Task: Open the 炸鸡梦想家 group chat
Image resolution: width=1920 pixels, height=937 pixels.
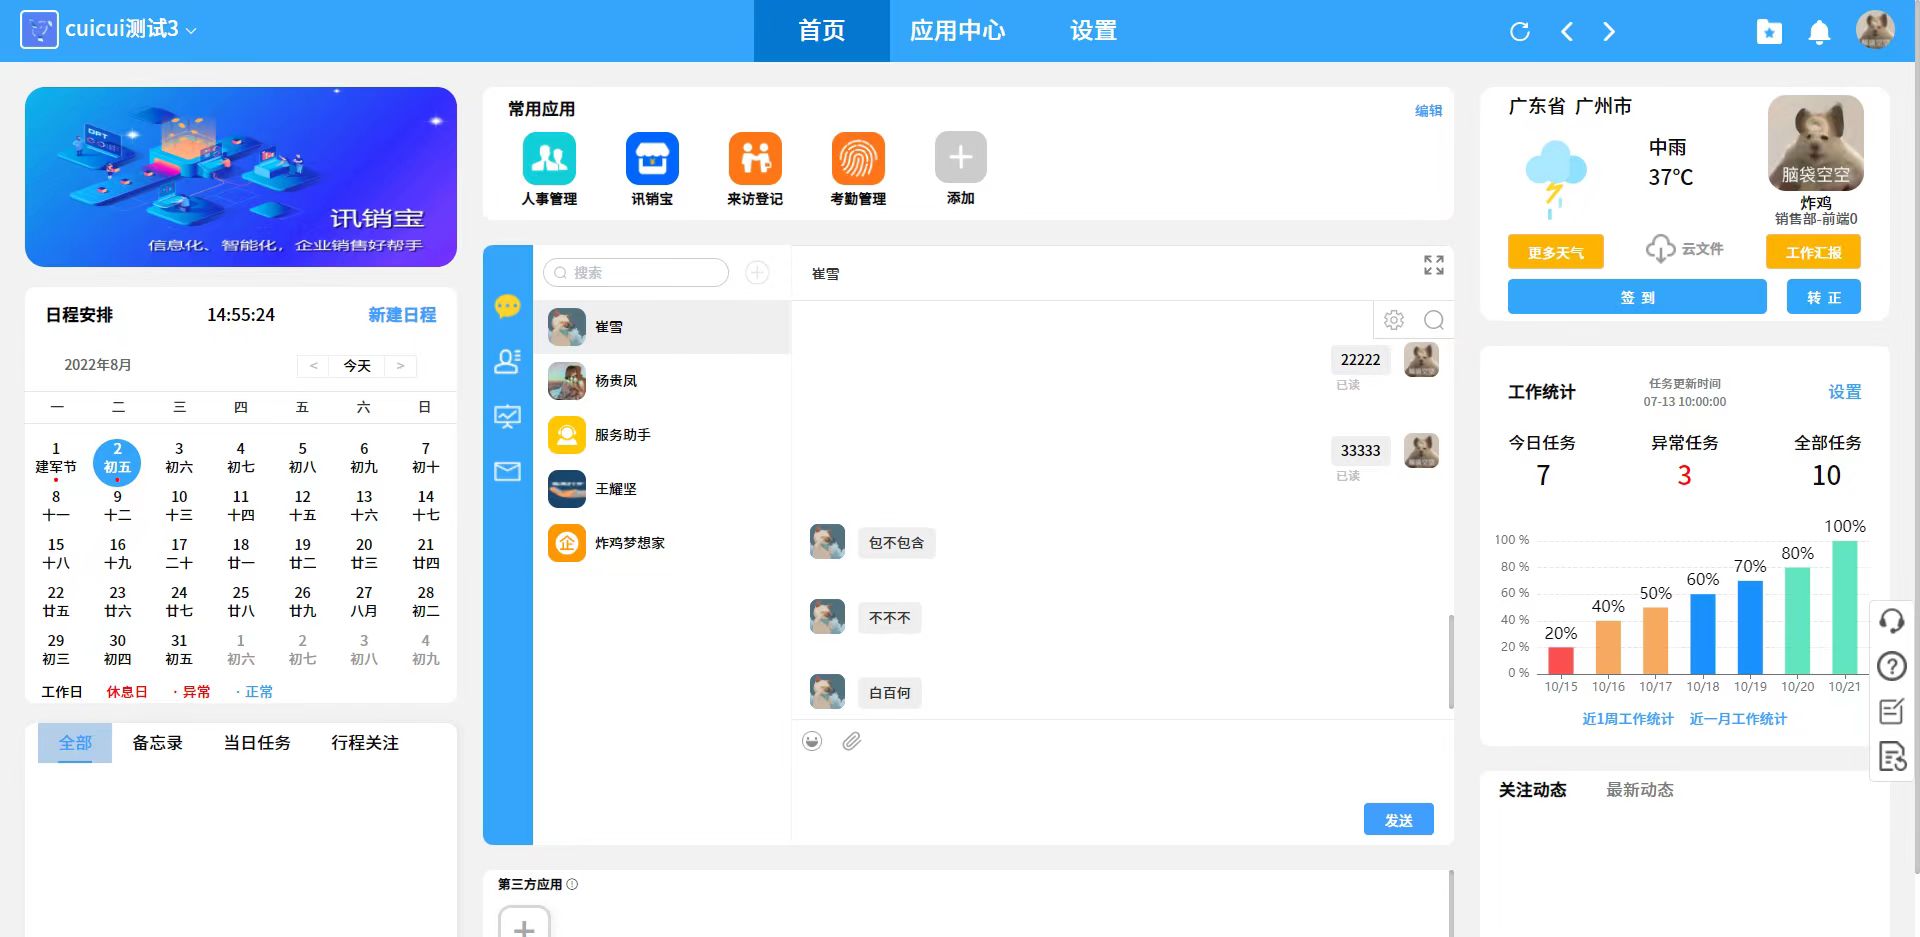Action: pos(662,543)
